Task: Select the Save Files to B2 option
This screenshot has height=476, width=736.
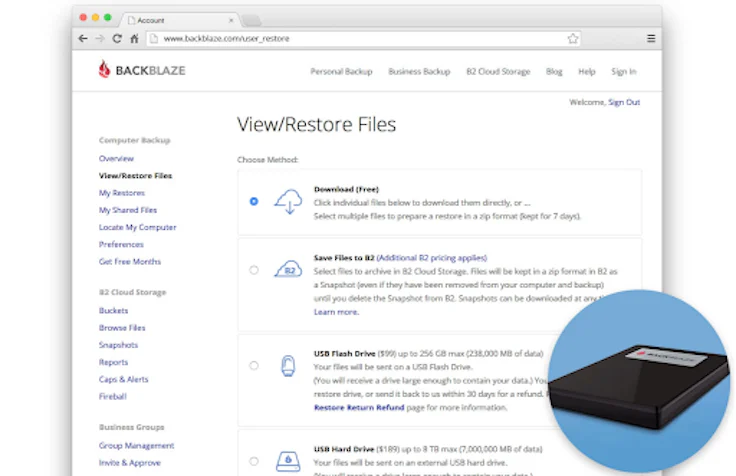Action: coord(254,270)
